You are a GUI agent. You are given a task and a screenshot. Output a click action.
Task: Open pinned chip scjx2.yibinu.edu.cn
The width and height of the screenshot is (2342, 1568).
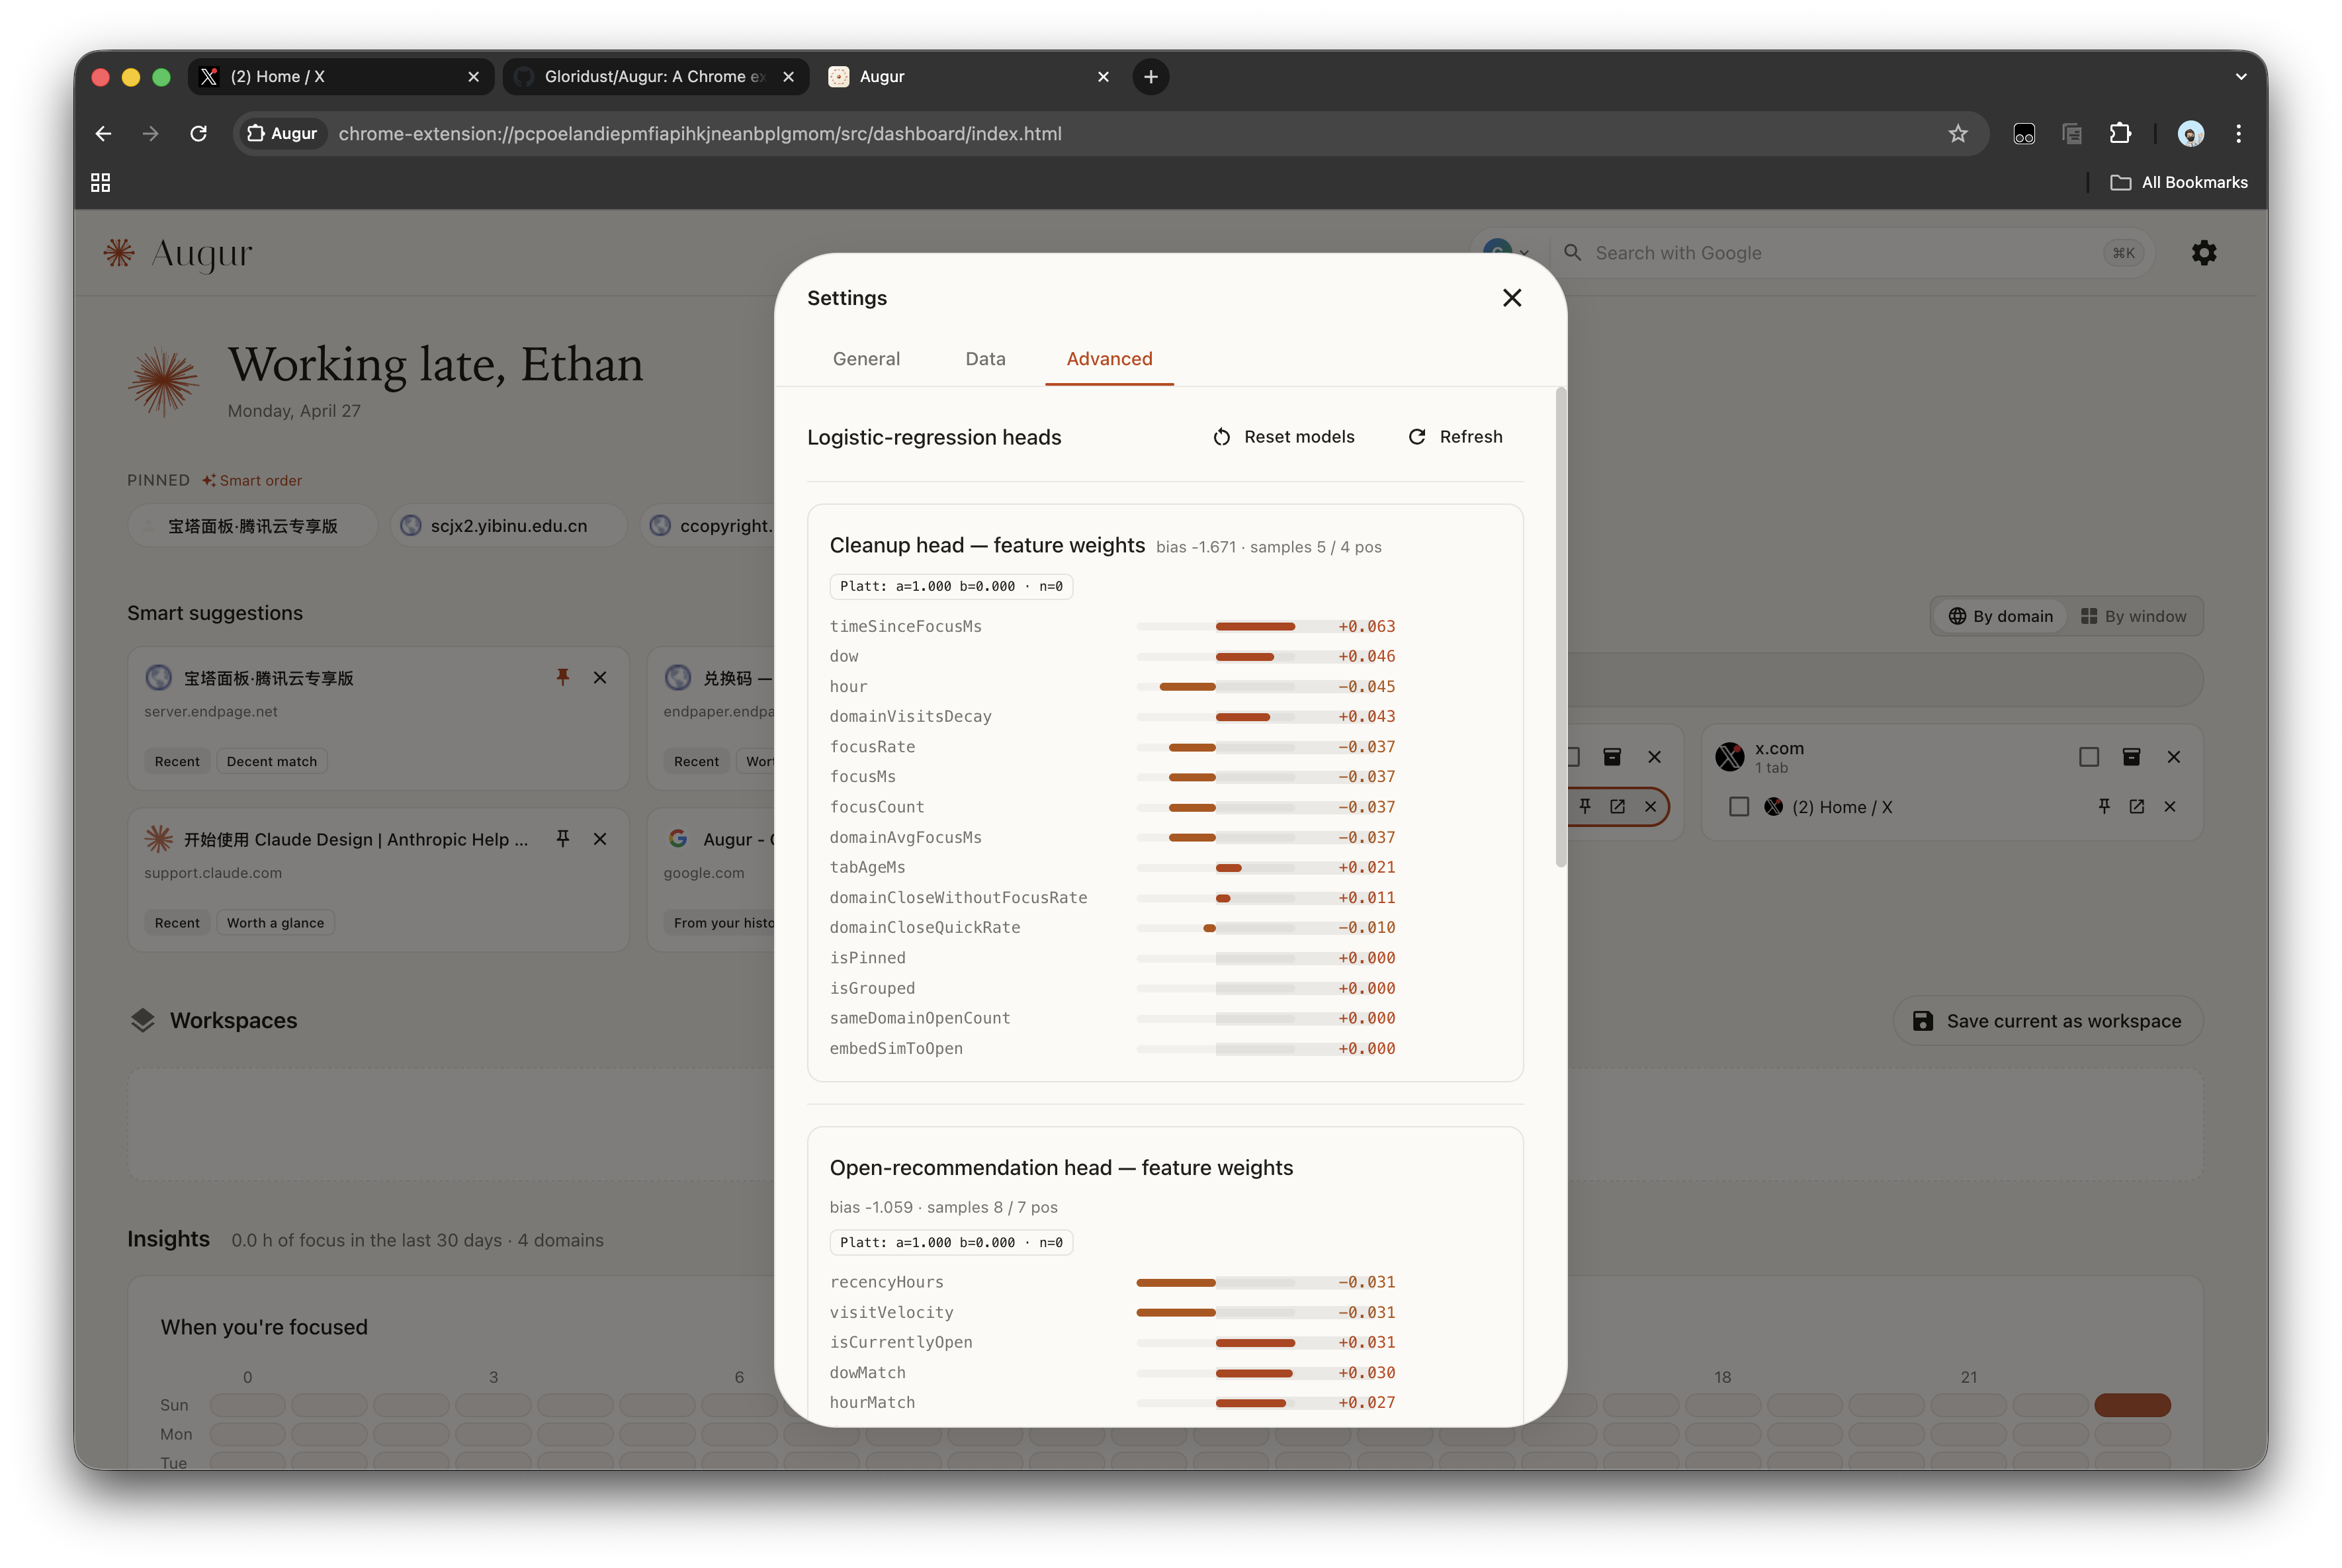508,526
